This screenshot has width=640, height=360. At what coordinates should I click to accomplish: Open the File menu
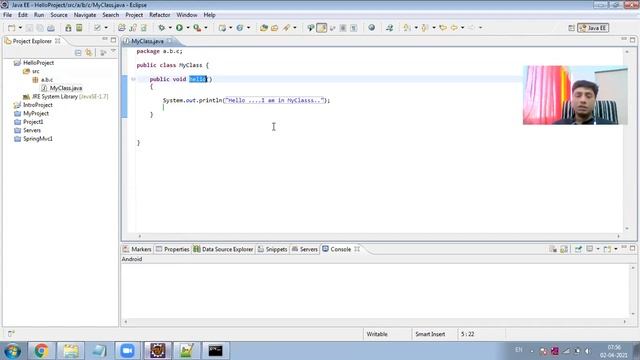7,15
